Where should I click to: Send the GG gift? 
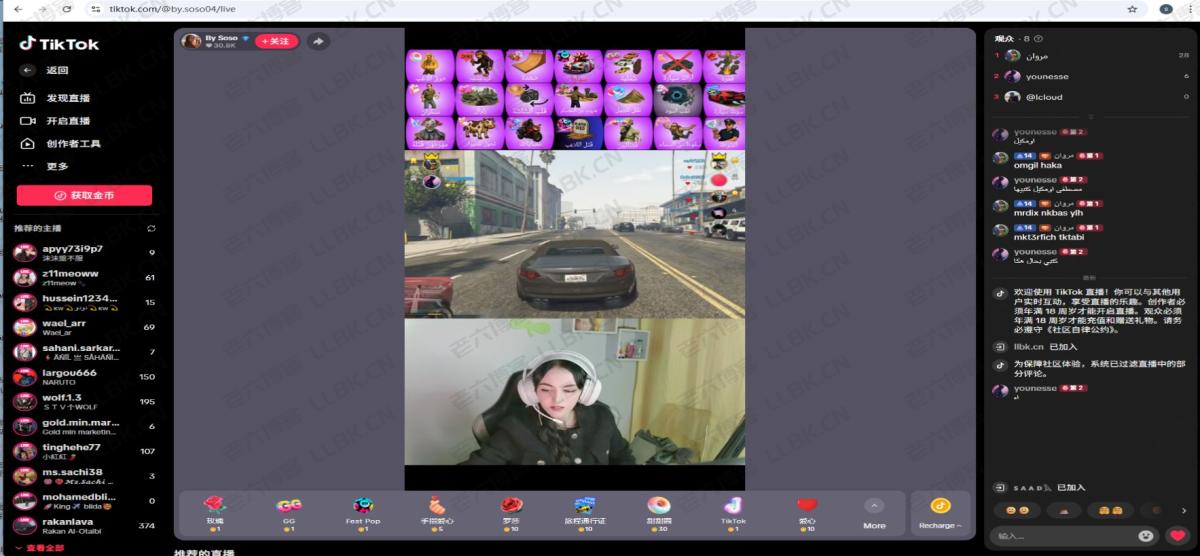tap(289, 512)
